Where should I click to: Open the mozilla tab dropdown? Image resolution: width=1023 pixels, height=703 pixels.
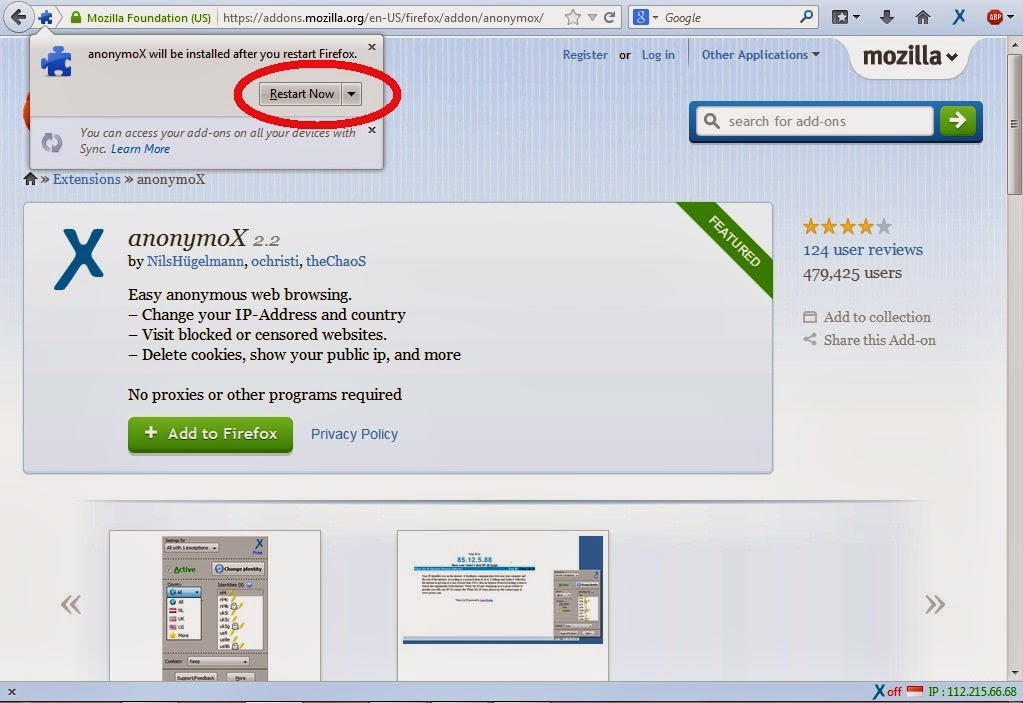pyautogui.click(x=910, y=57)
